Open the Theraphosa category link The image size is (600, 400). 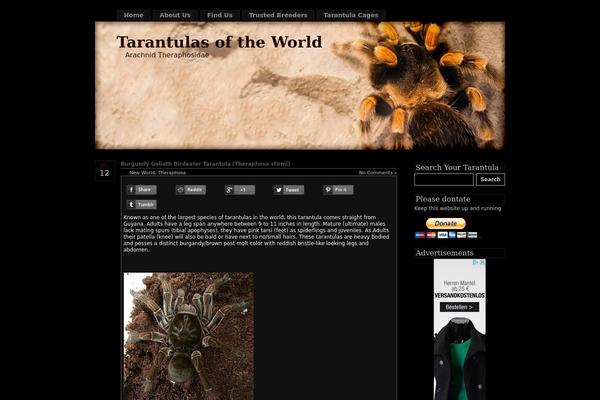pos(172,173)
